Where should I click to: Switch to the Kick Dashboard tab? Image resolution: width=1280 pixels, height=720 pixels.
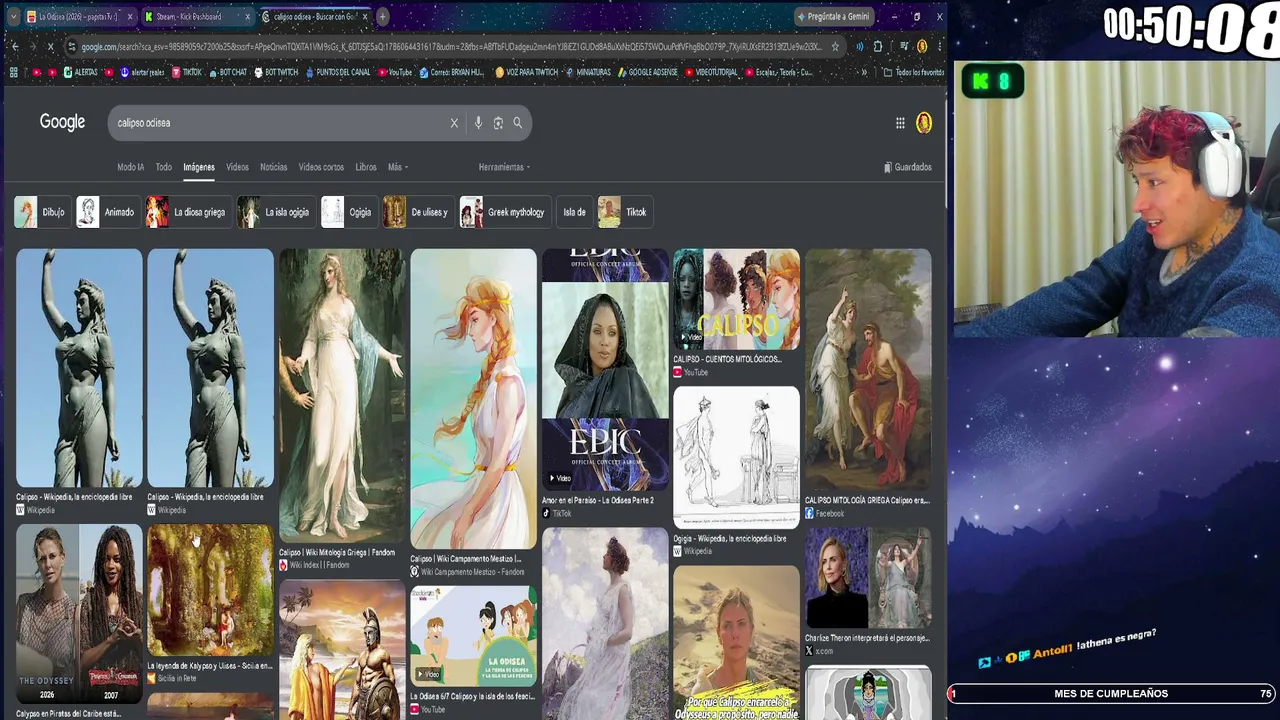tap(196, 16)
